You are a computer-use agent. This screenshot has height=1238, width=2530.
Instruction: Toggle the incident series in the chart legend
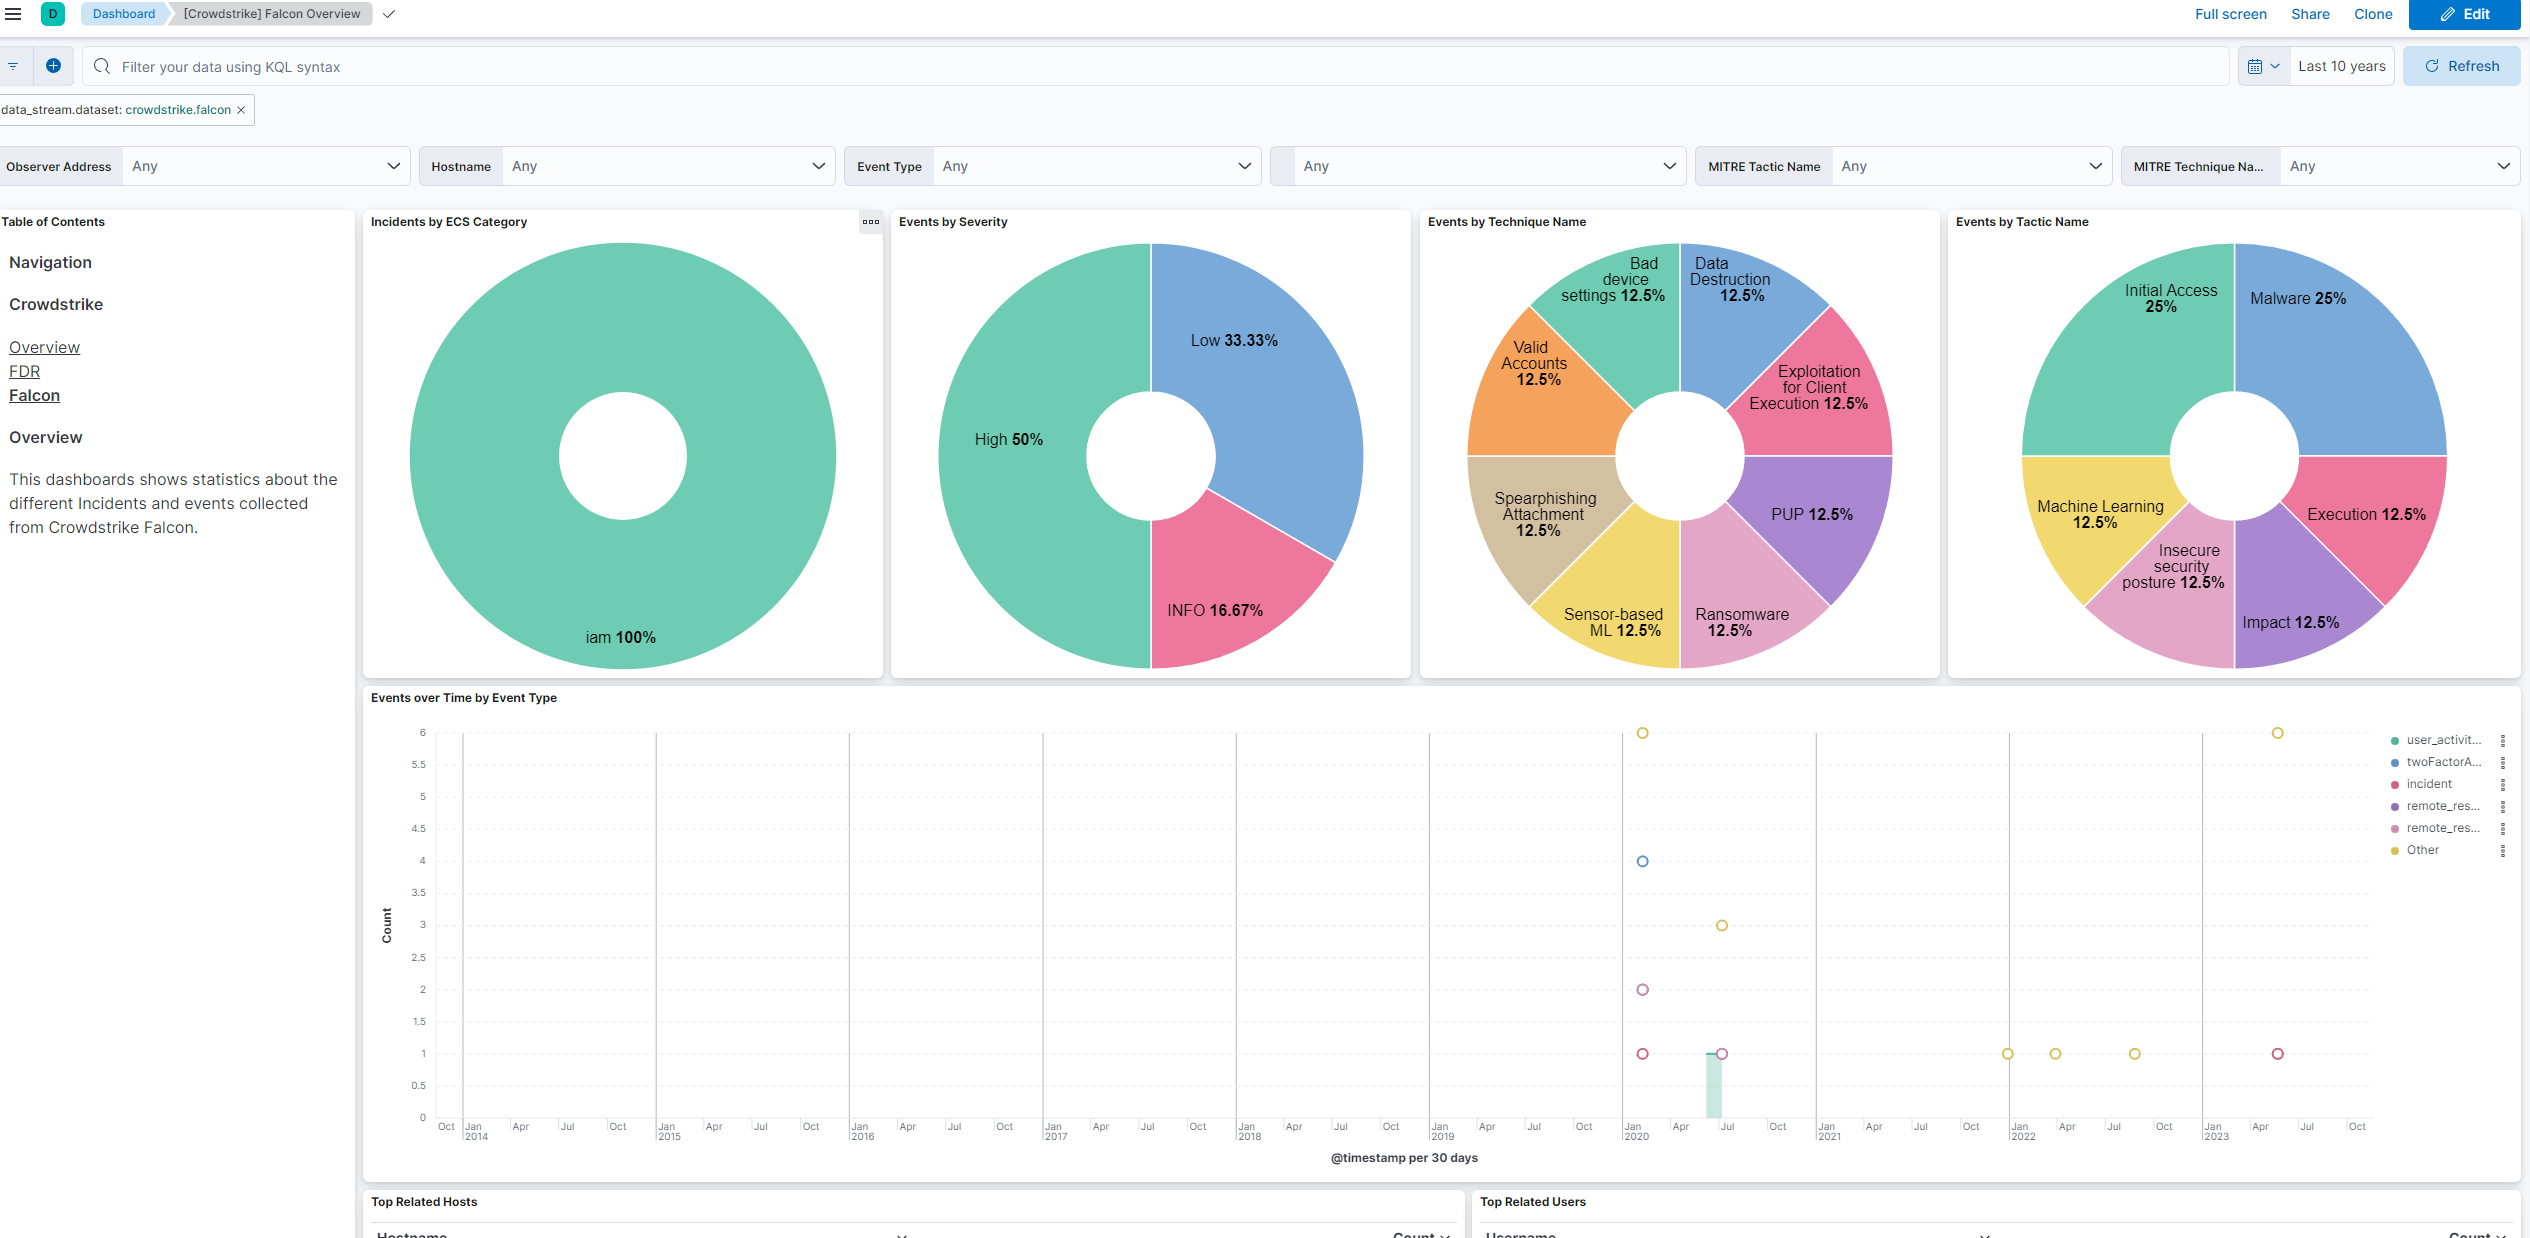tap(2427, 784)
